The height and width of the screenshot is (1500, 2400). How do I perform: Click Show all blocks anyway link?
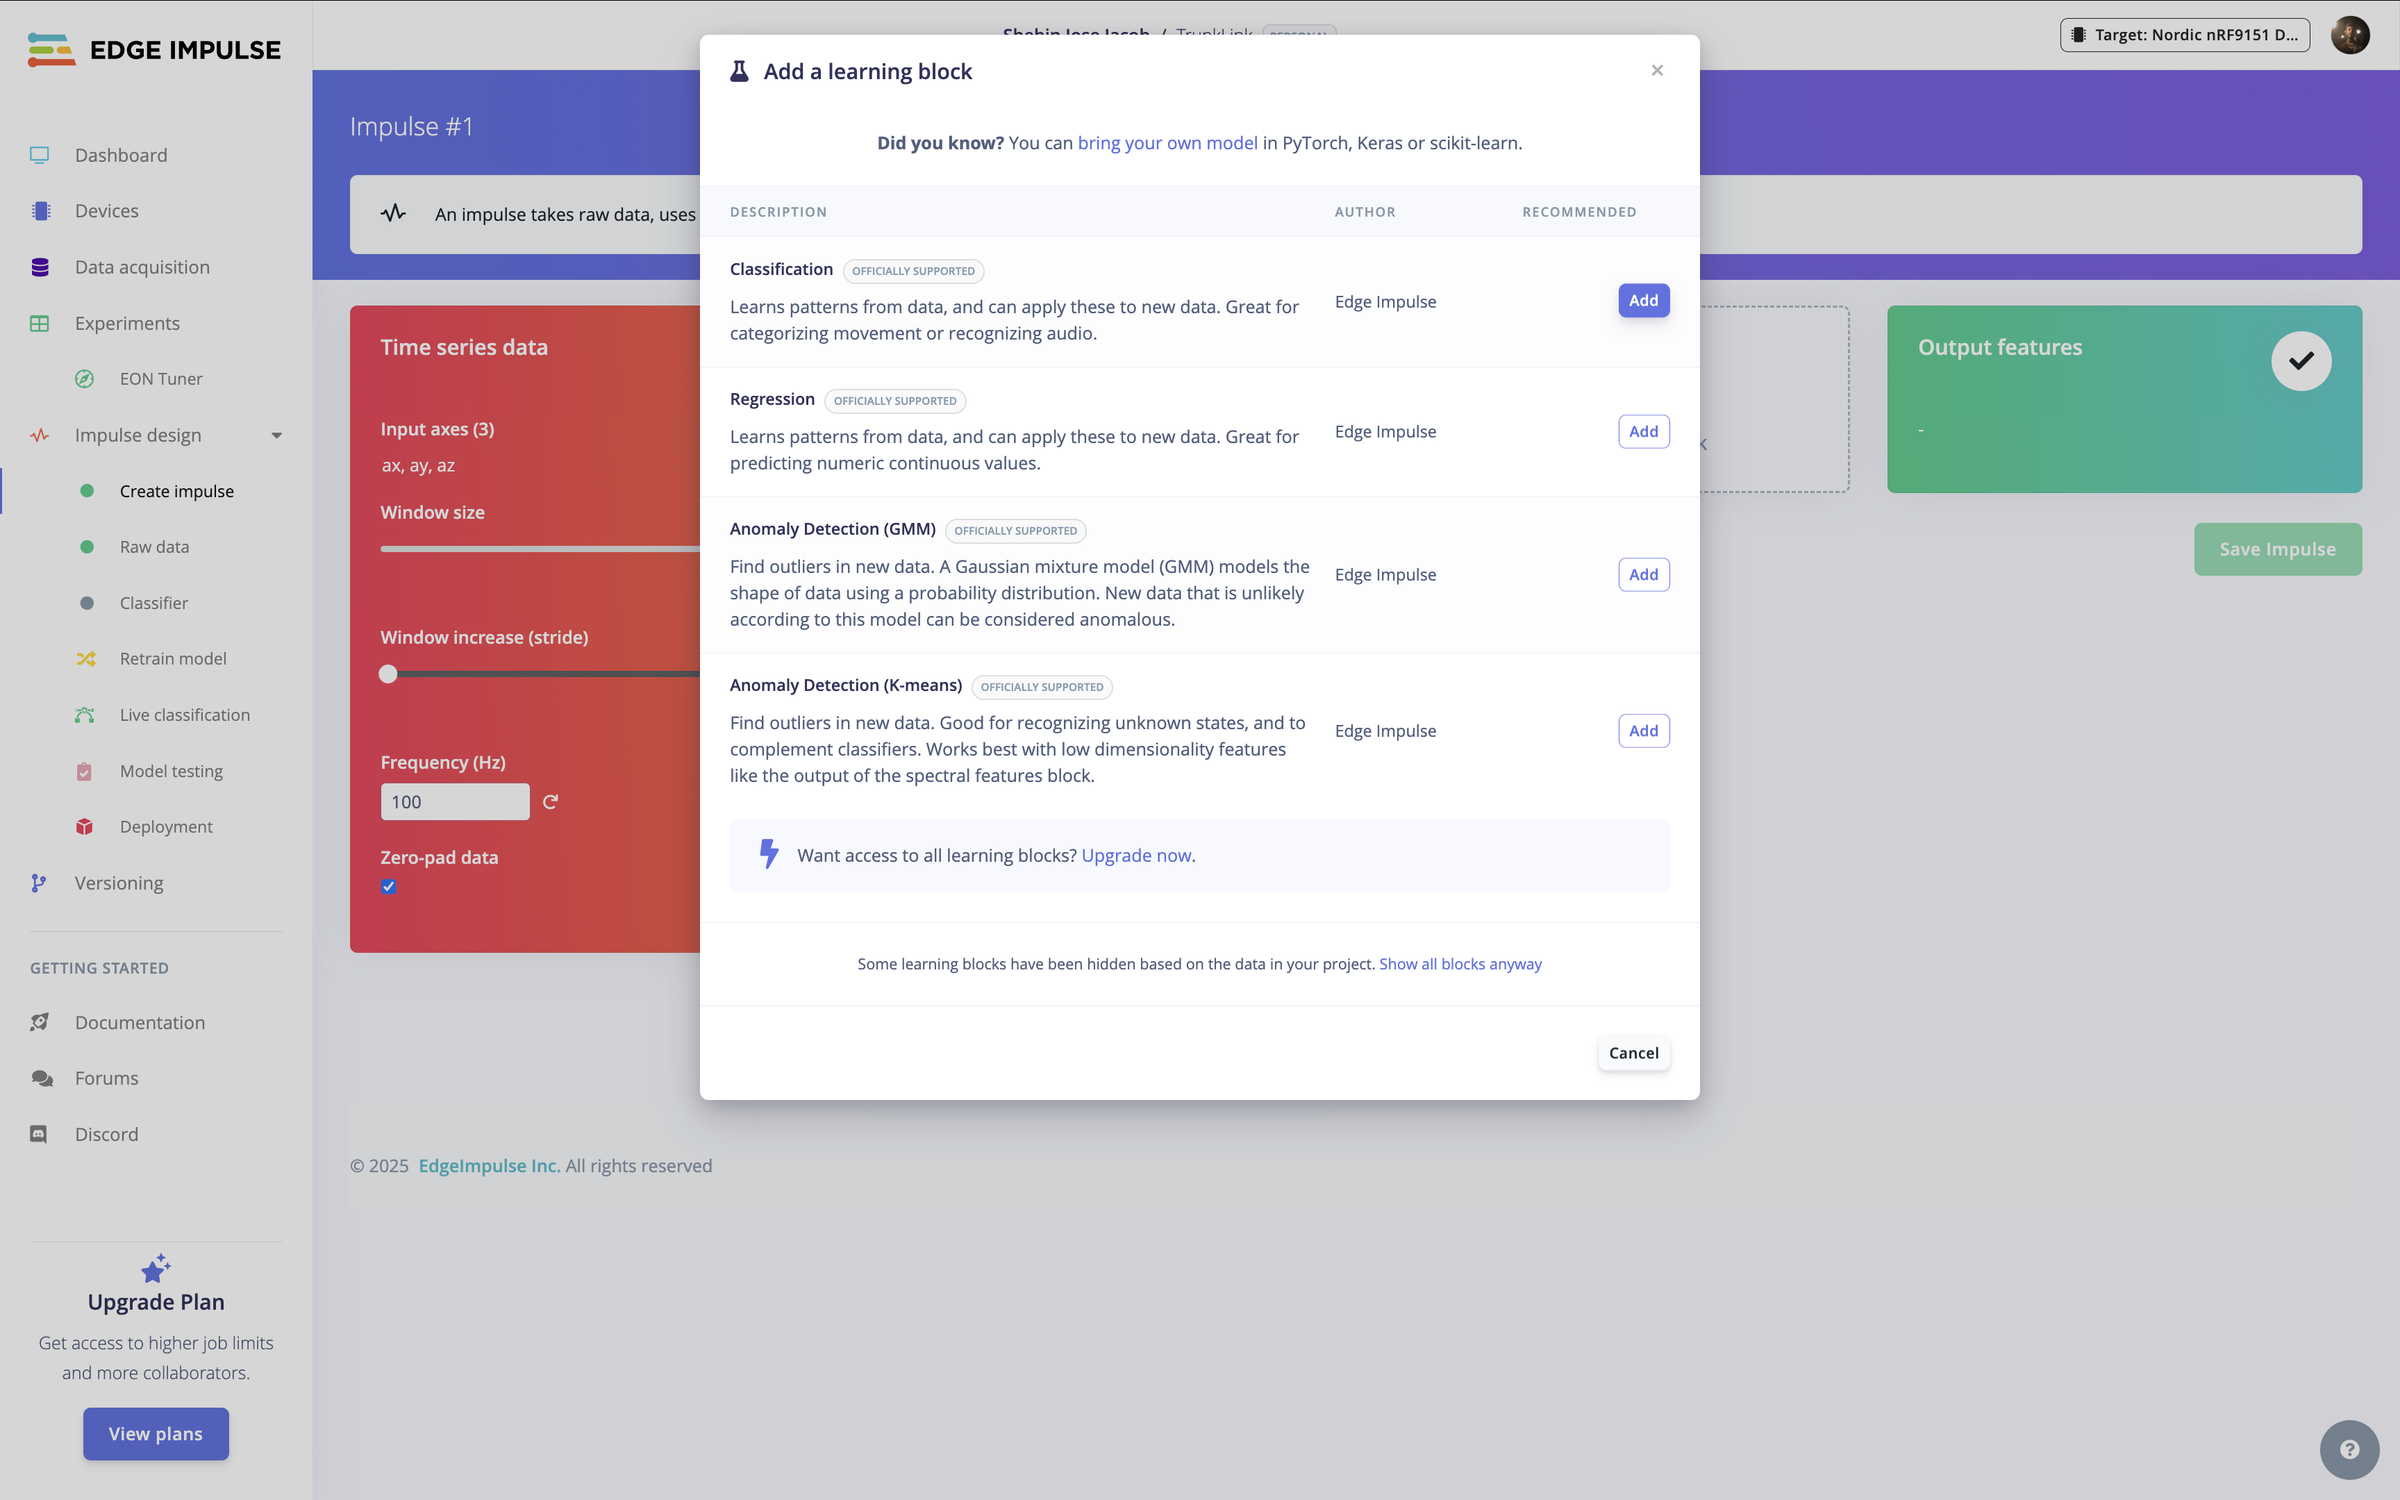(x=1460, y=964)
